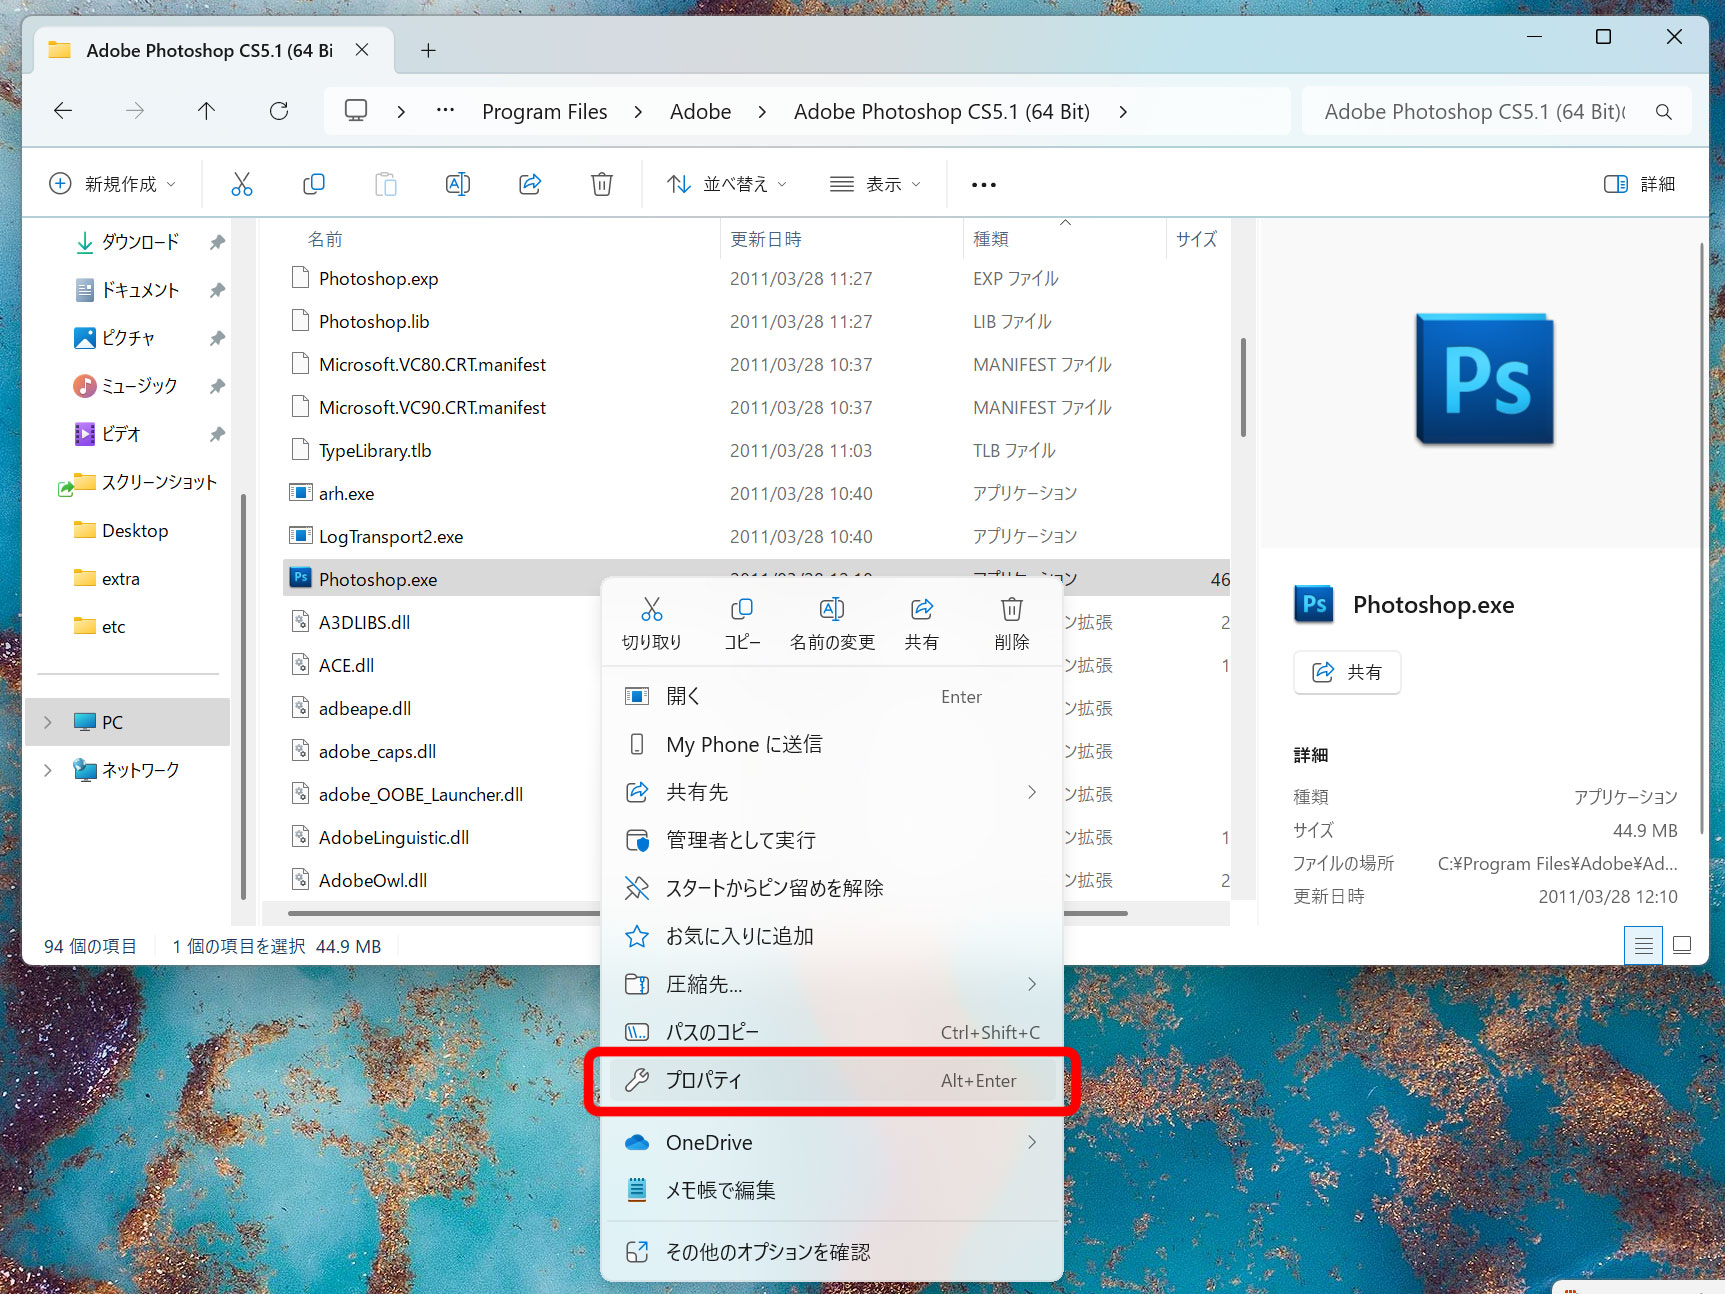This screenshot has height=1294, width=1725.
Task: Toggle the 詳細 details pane button
Action: pyautogui.click(x=1640, y=184)
